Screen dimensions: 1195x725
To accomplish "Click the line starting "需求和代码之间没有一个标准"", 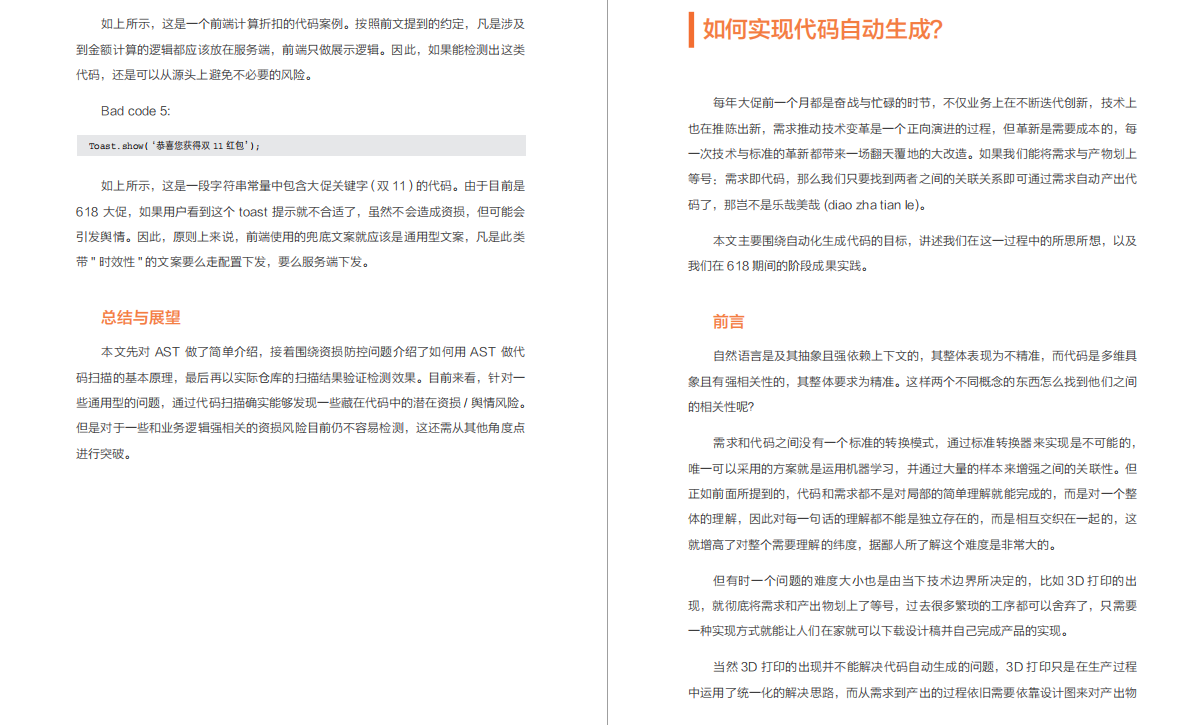I will click(924, 443).
